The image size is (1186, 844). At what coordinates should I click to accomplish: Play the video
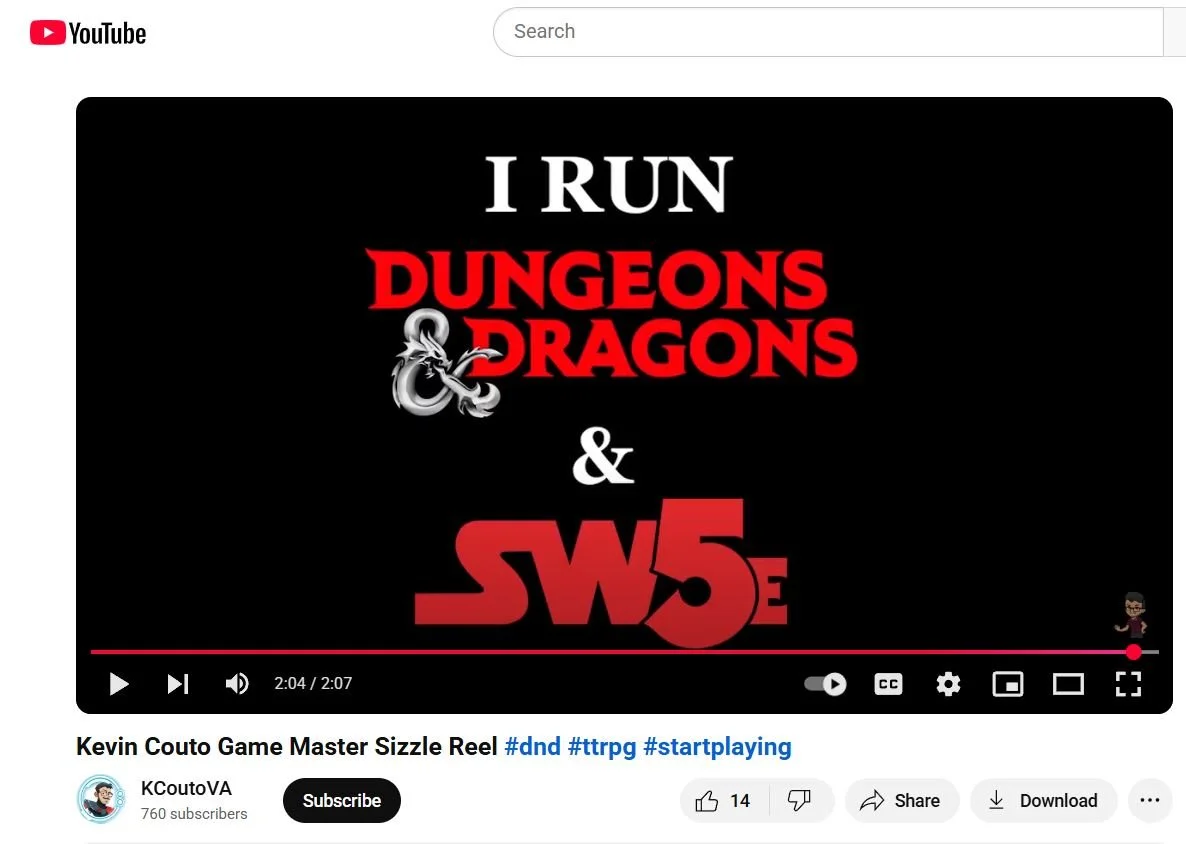[x=119, y=684]
